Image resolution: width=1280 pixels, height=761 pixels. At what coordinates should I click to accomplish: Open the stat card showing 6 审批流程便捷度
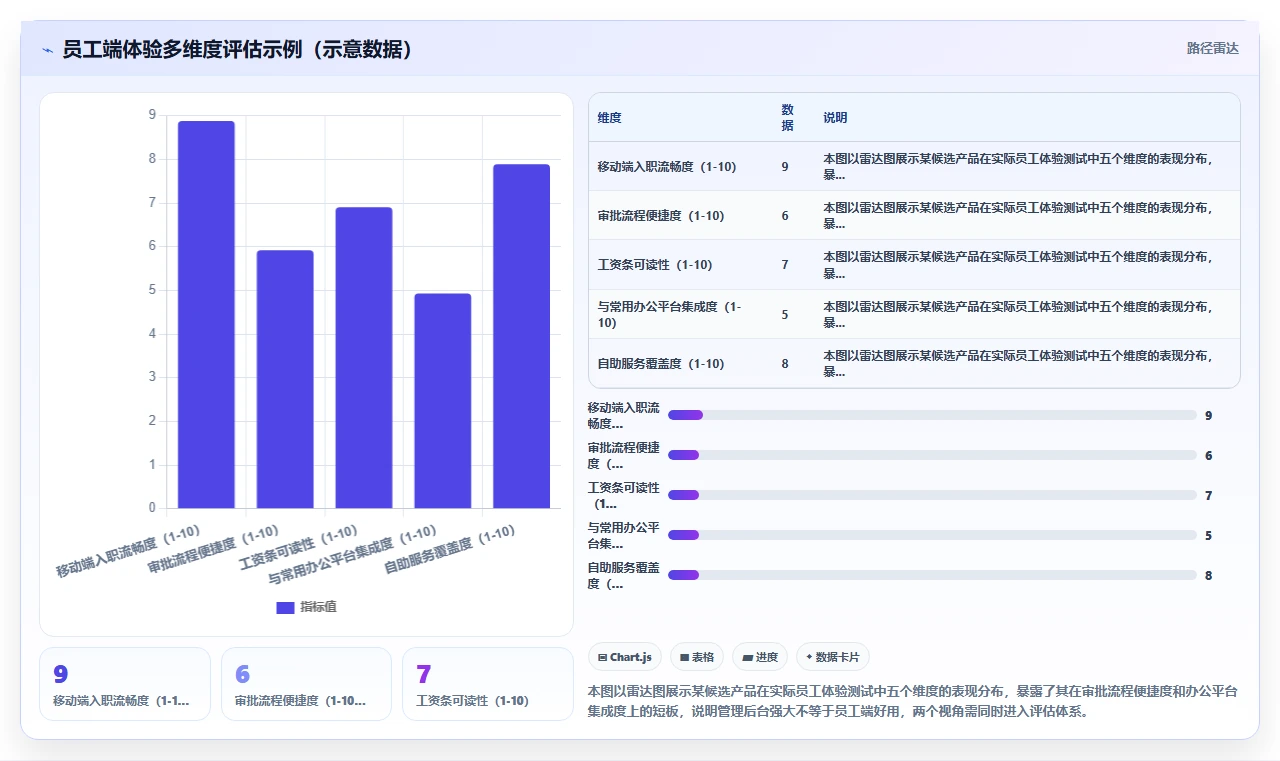click(x=306, y=684)
